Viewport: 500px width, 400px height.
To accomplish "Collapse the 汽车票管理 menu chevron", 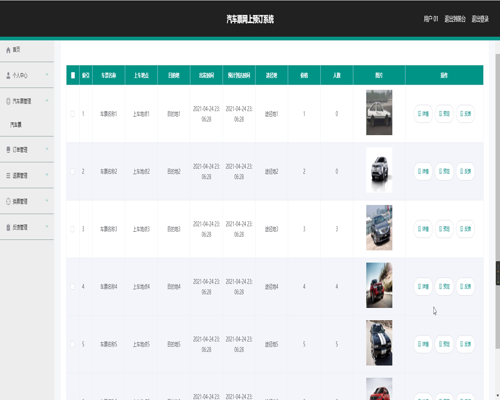I will coord(47,100).
